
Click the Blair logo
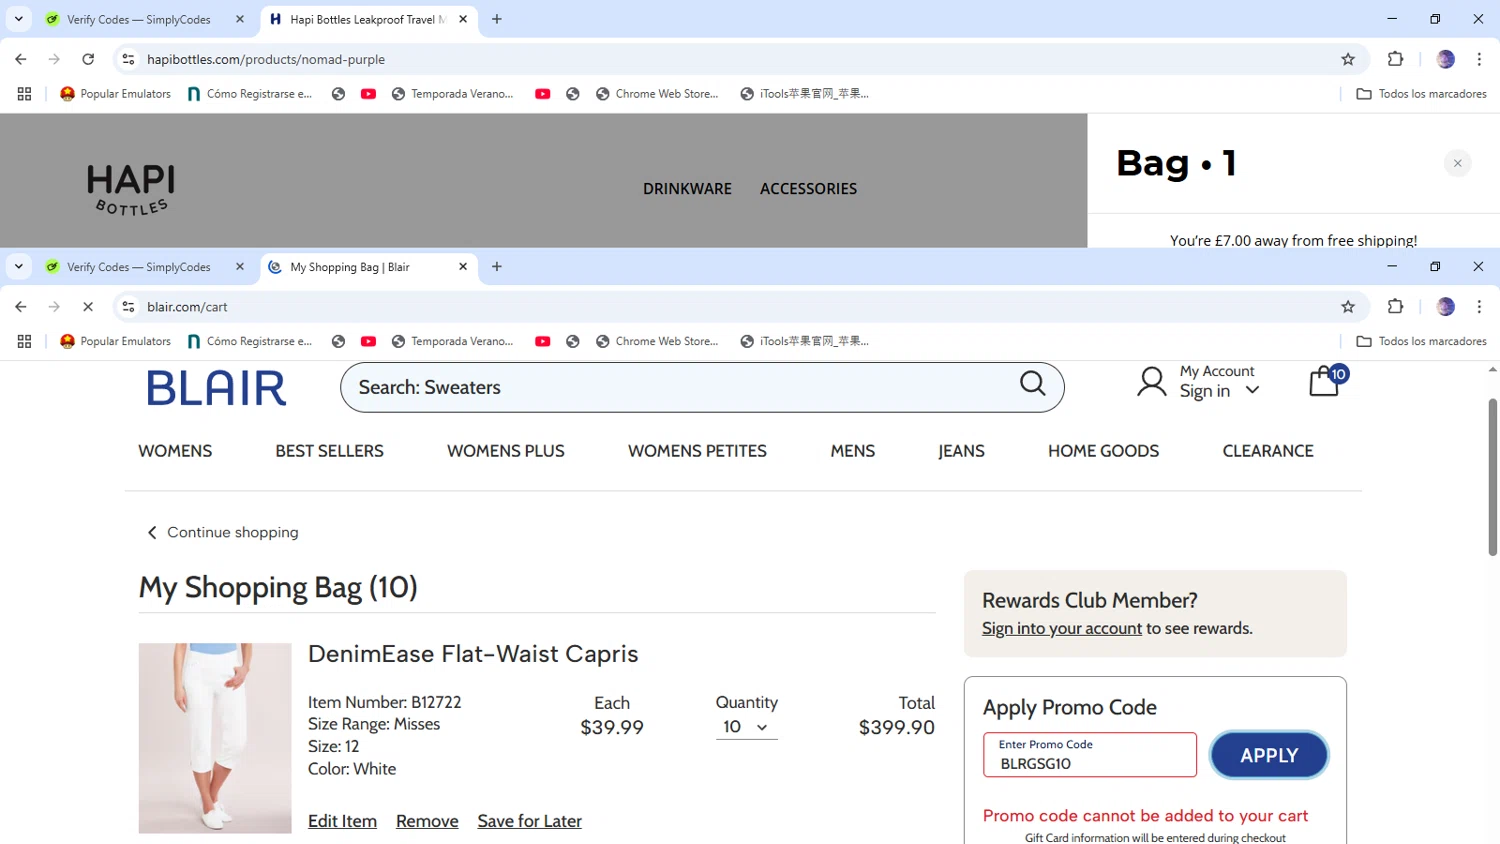pos(216,388)
